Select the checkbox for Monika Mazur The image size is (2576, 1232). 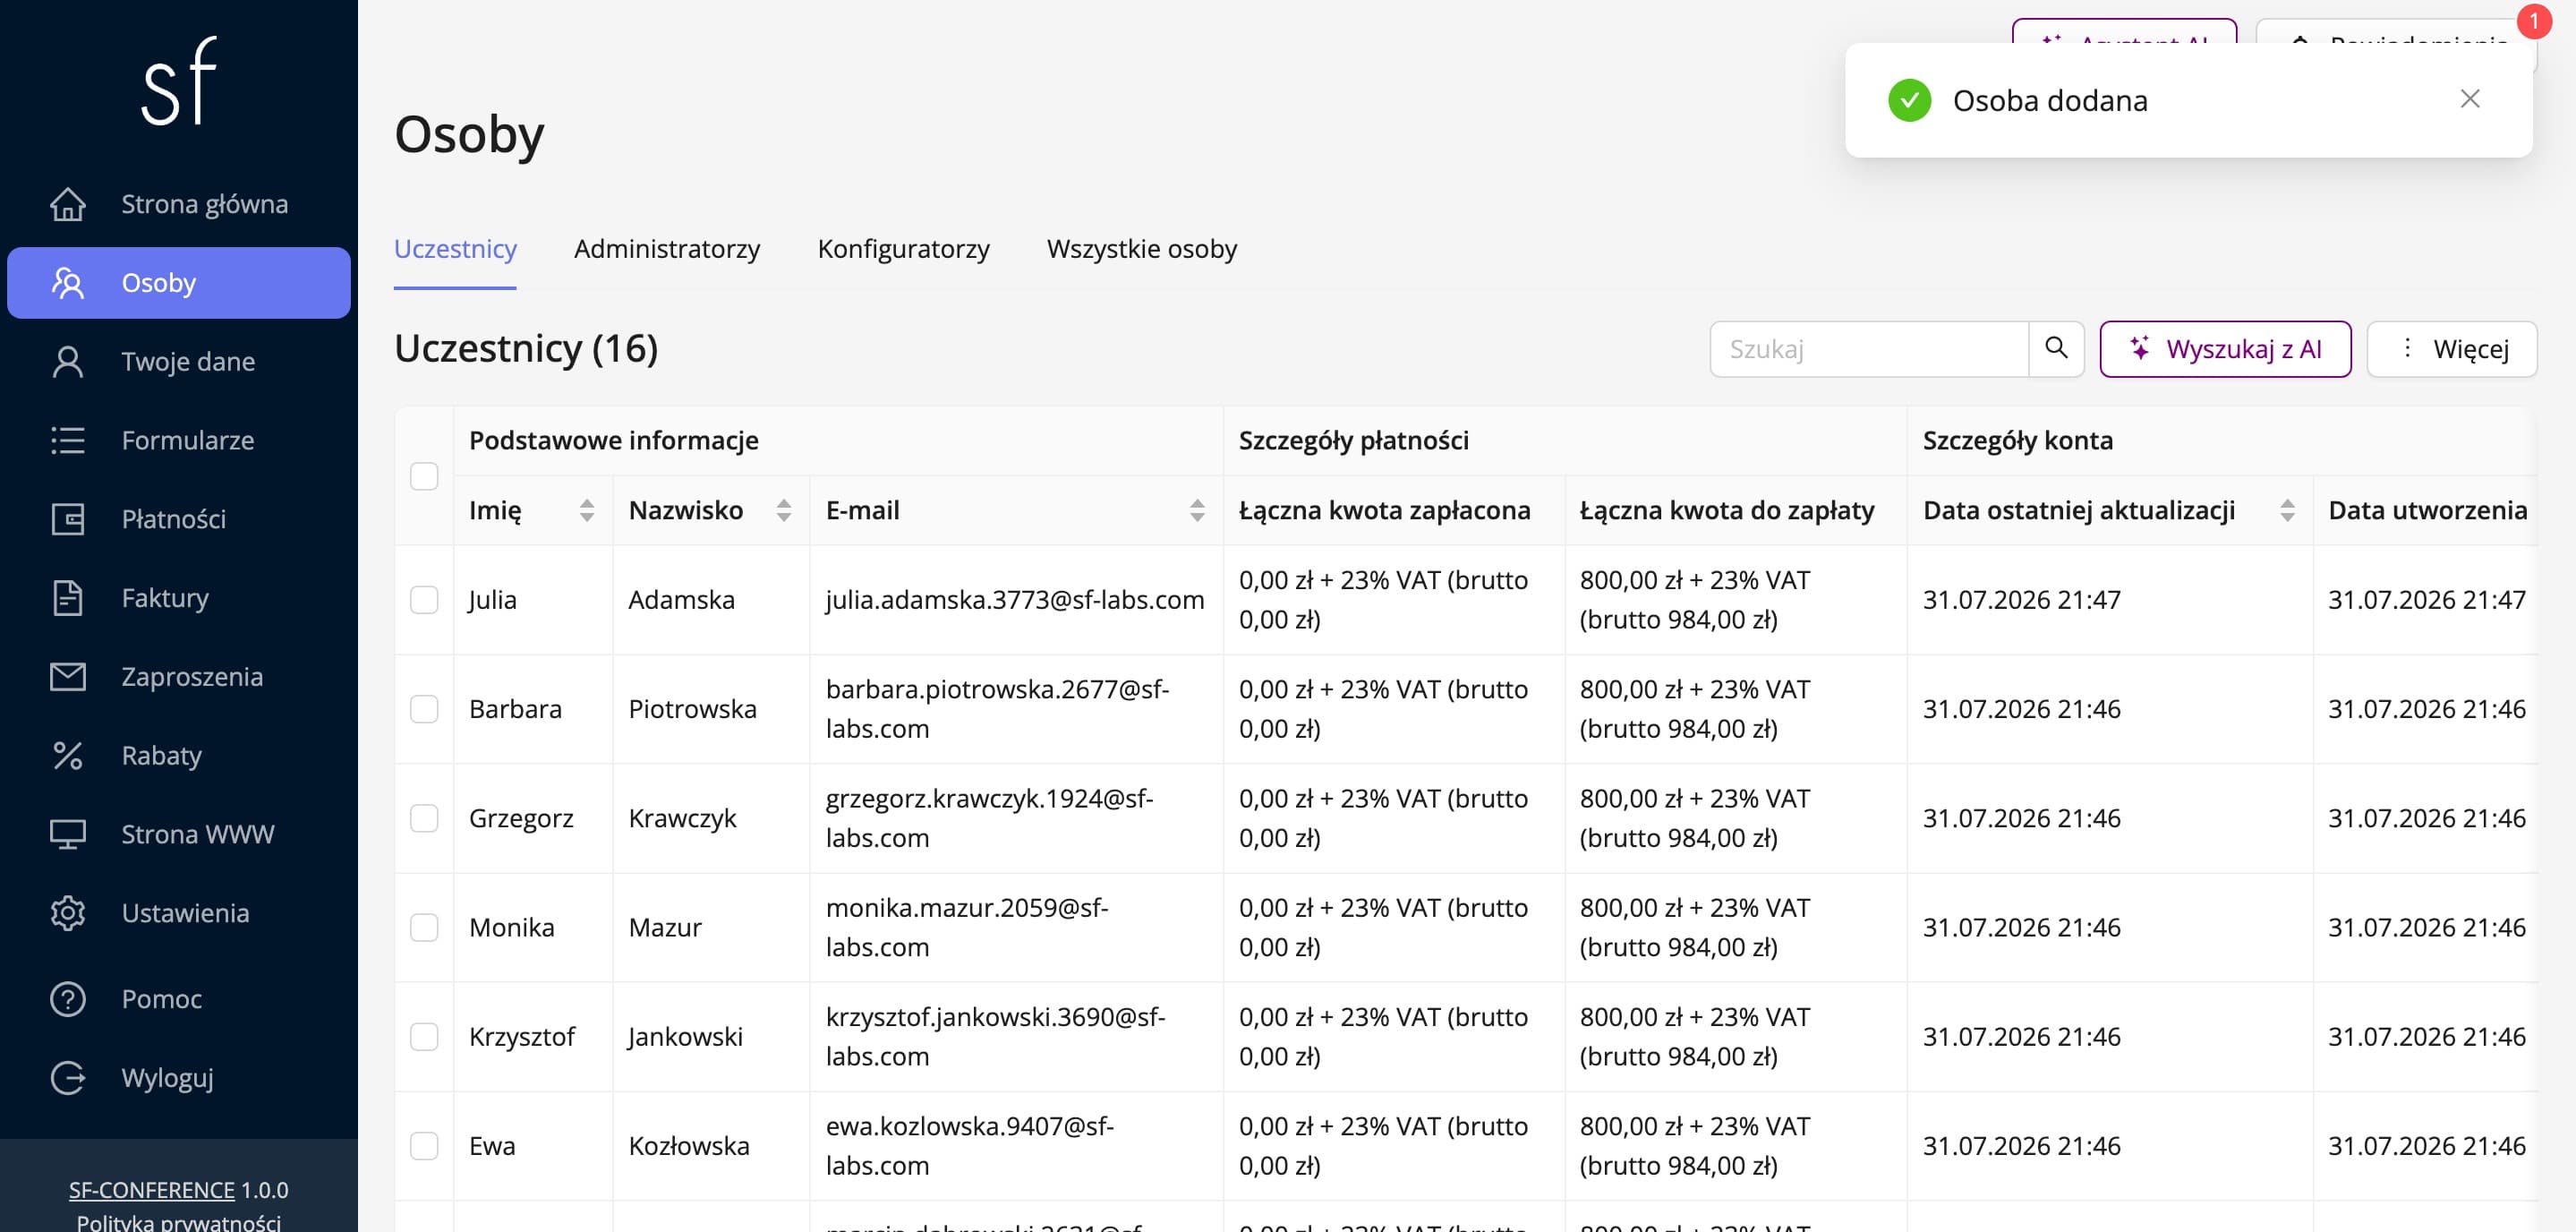click(424, 927)
